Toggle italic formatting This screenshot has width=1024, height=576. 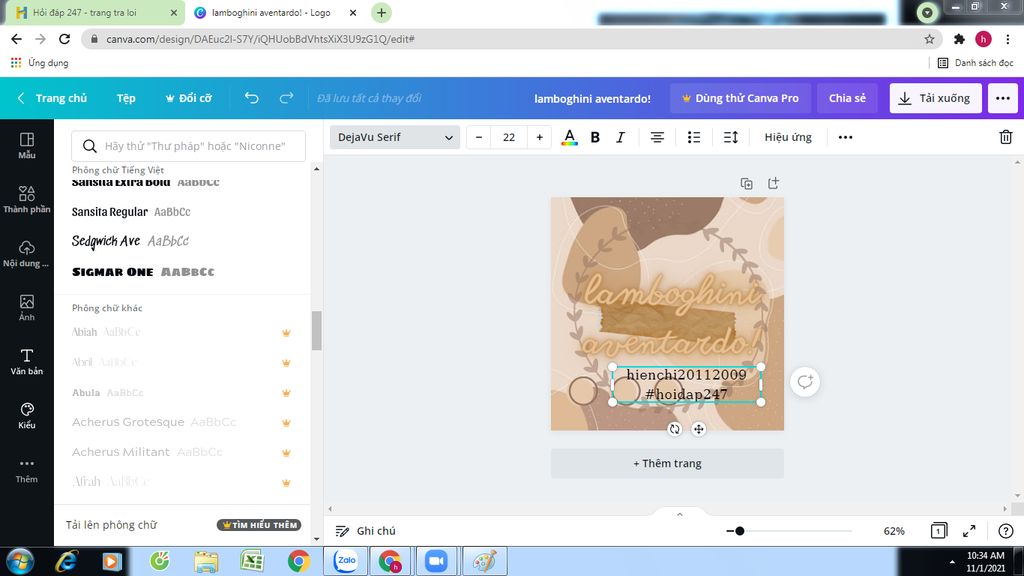coord(620,137)
